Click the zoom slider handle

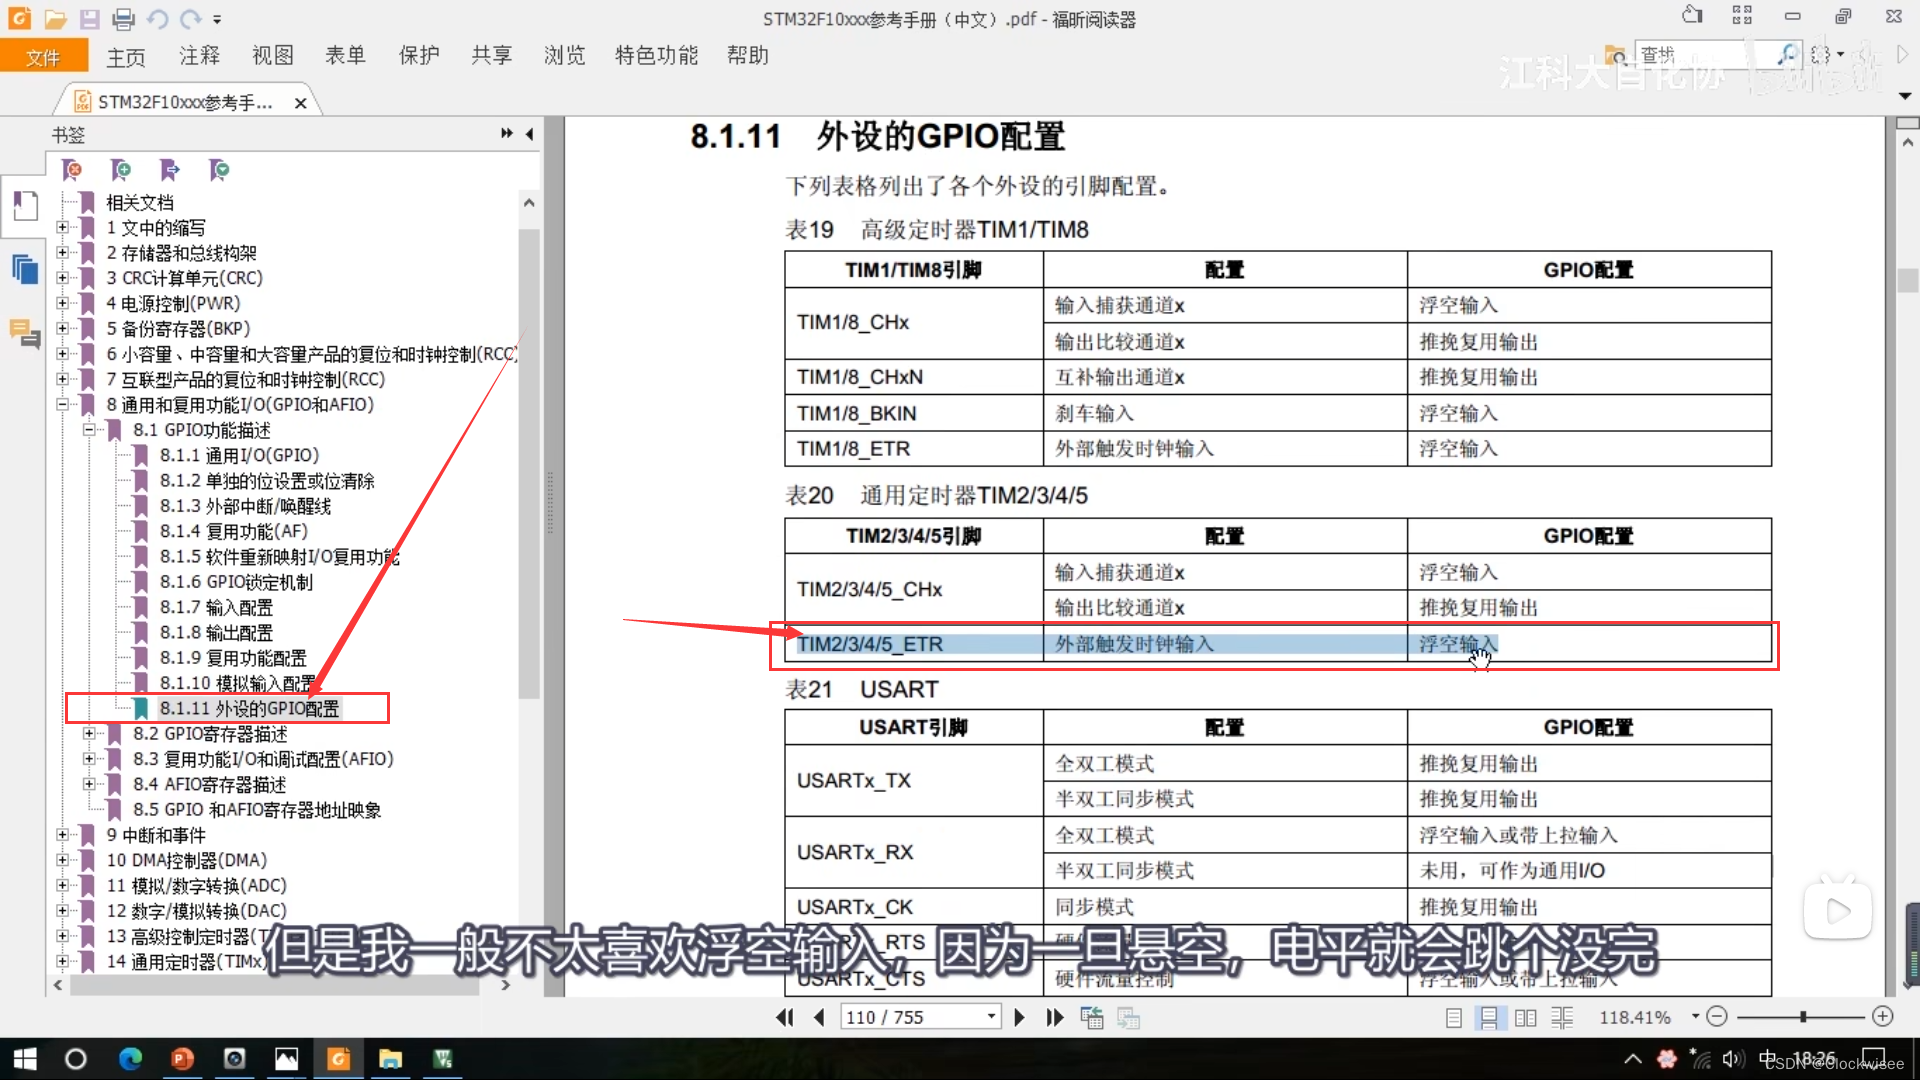1803,1016
